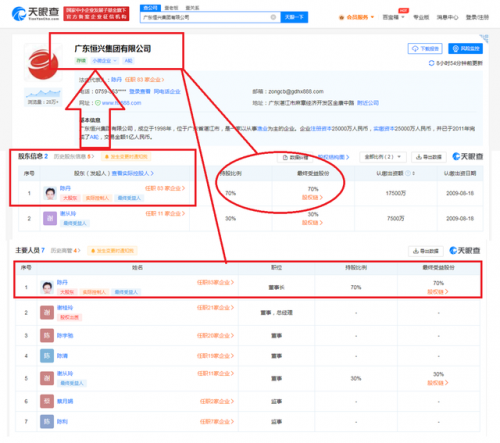Viewport: 500px width, 443px height.
Task: Click the orange change-alert button beside 股东信息
Action: [x=127, y=157]
